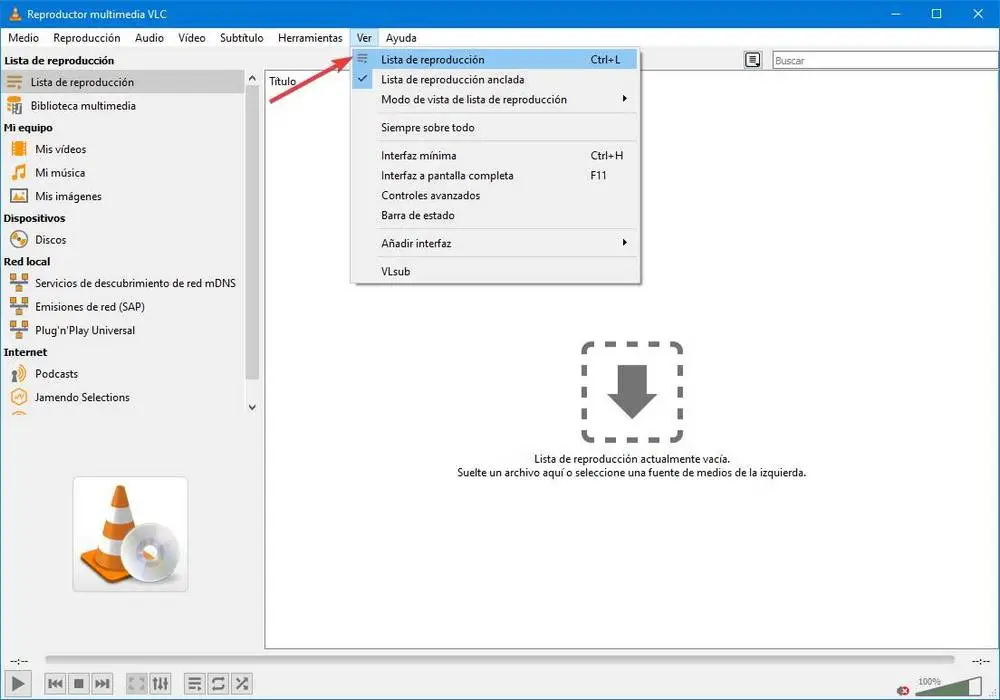
Task: Toggle Interfaz a pantalla completa
Action: click(495, 175)
